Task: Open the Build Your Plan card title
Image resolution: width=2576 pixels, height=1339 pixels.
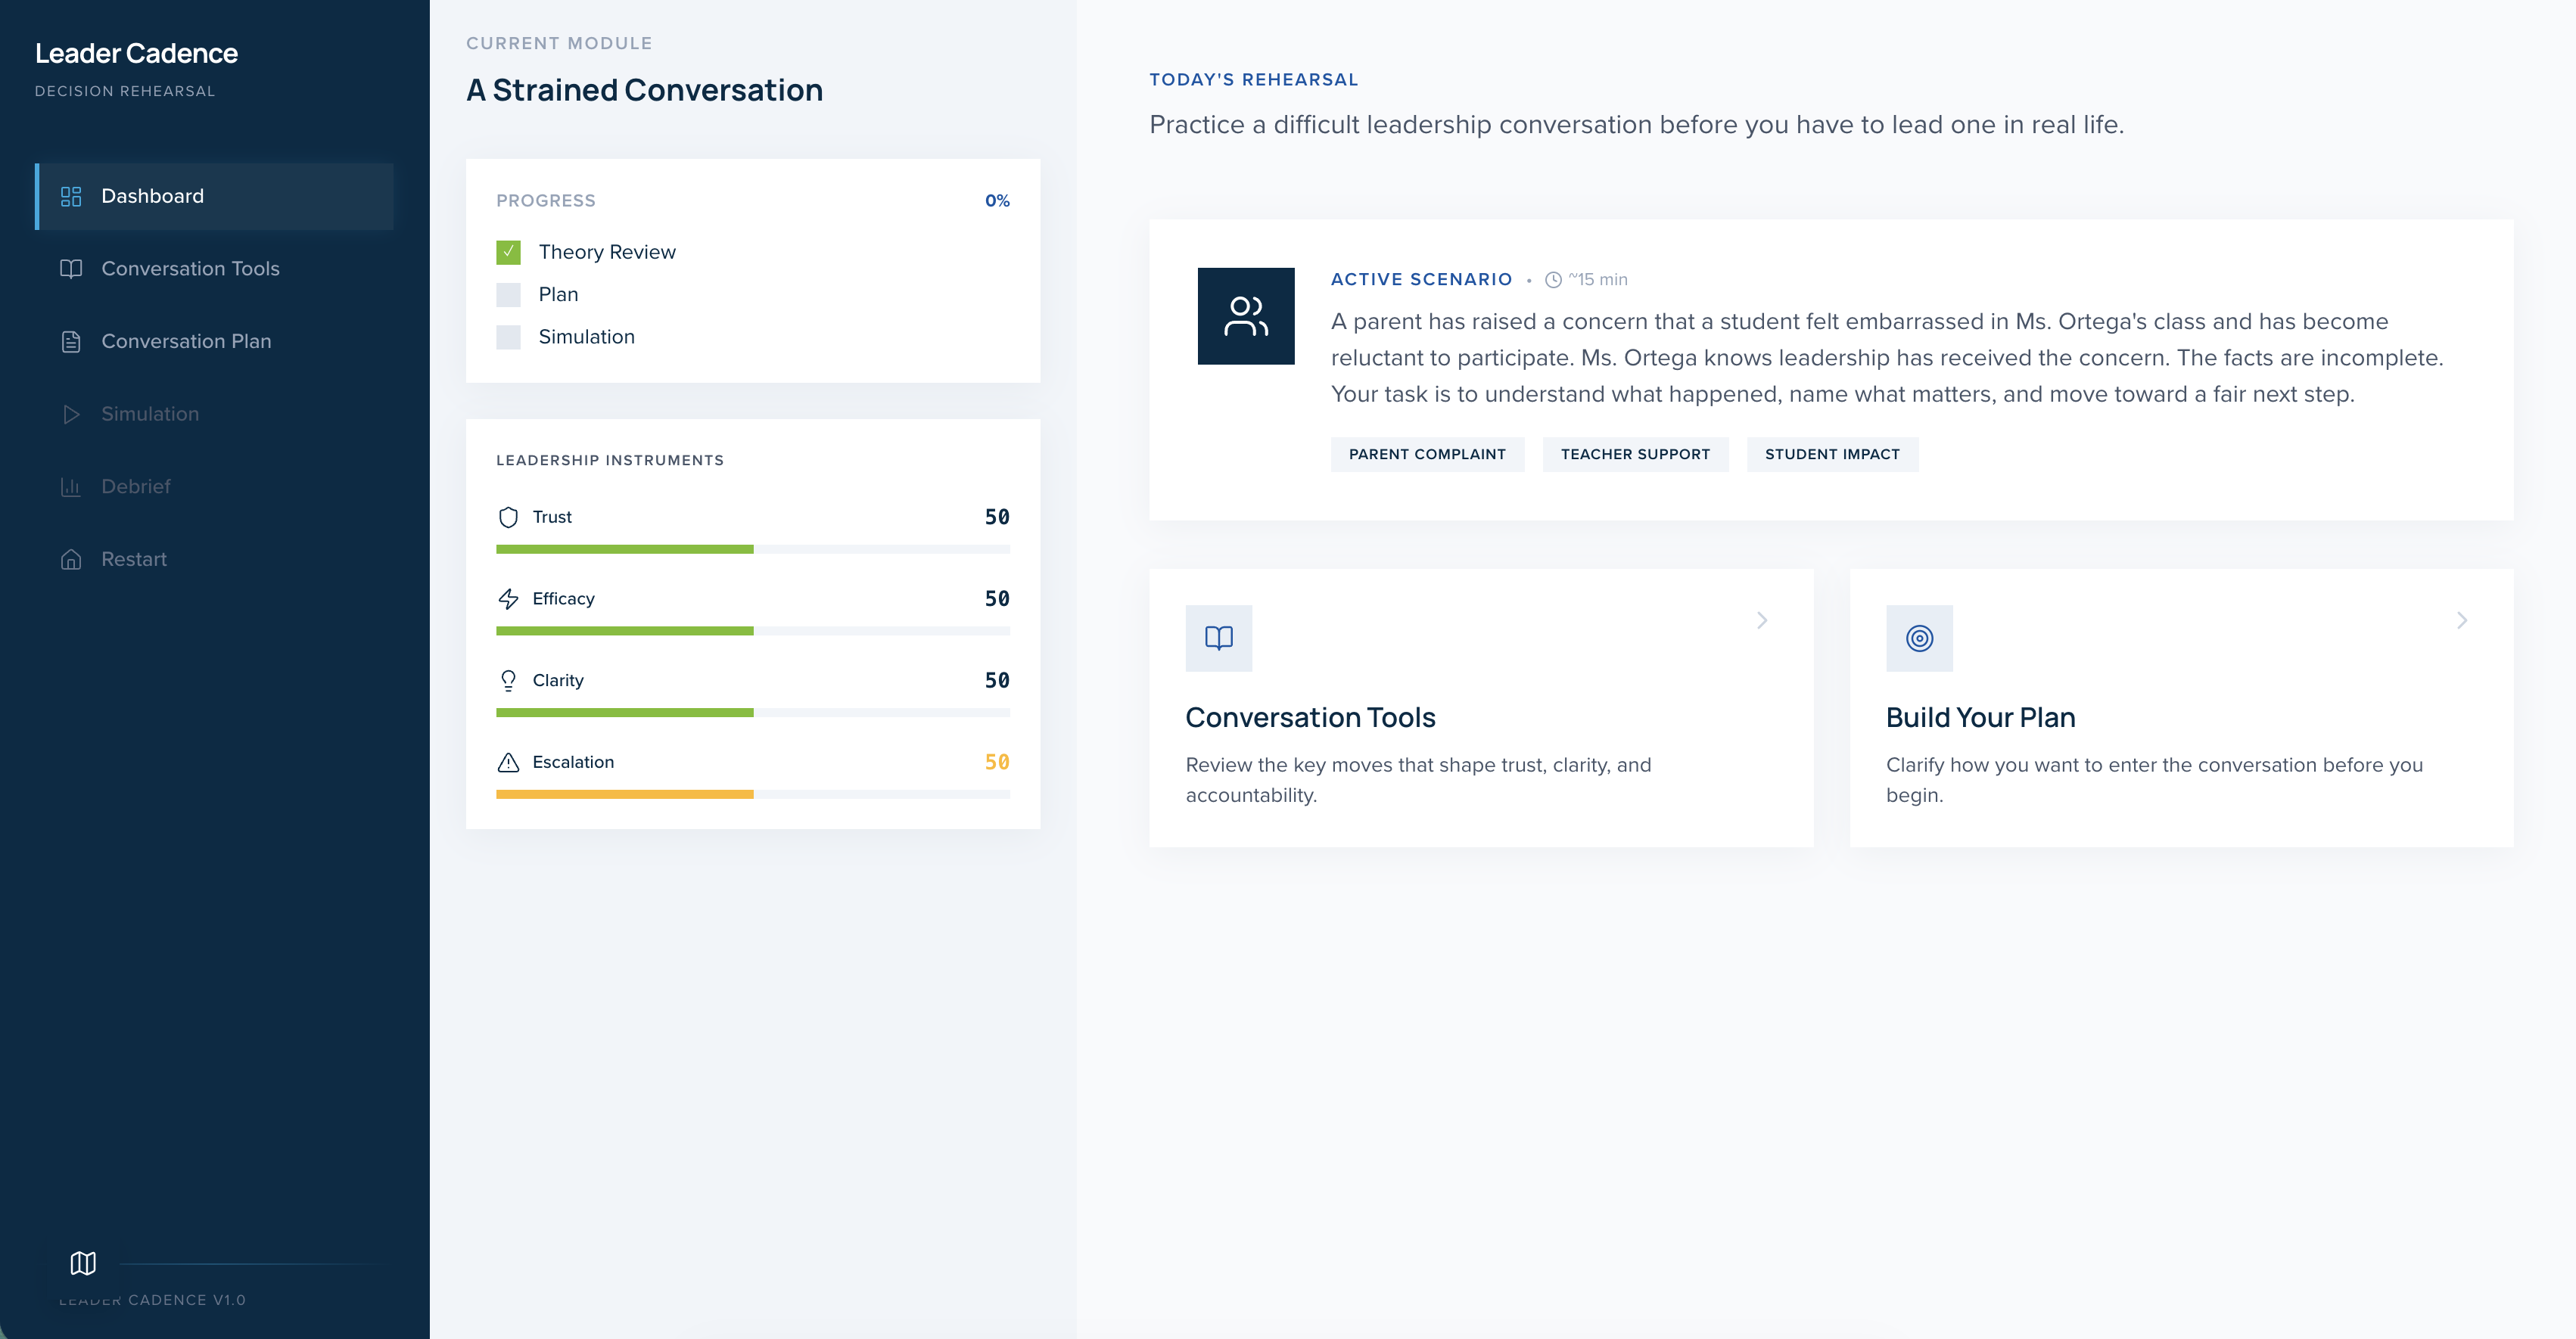Action: (x=1980, y=718)
